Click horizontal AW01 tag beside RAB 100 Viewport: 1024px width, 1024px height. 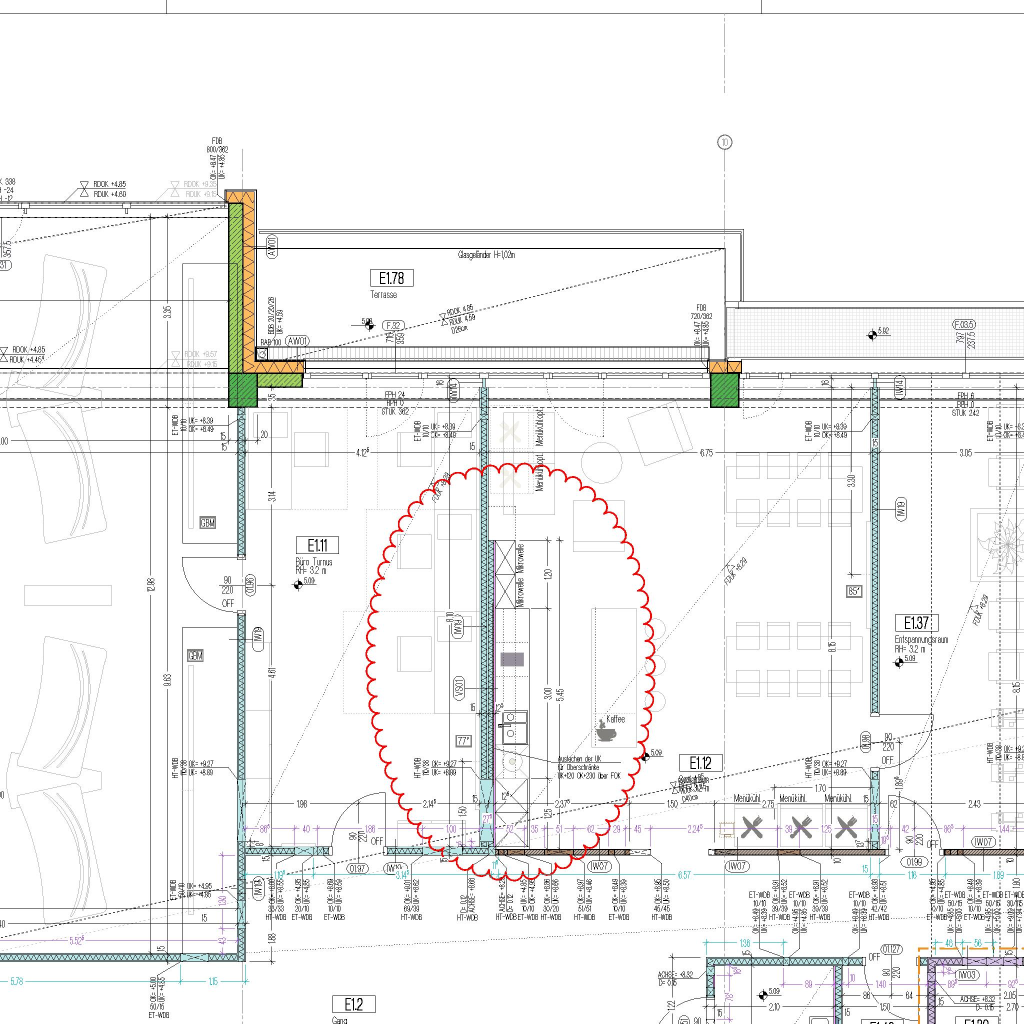click(x=297, y=341)
